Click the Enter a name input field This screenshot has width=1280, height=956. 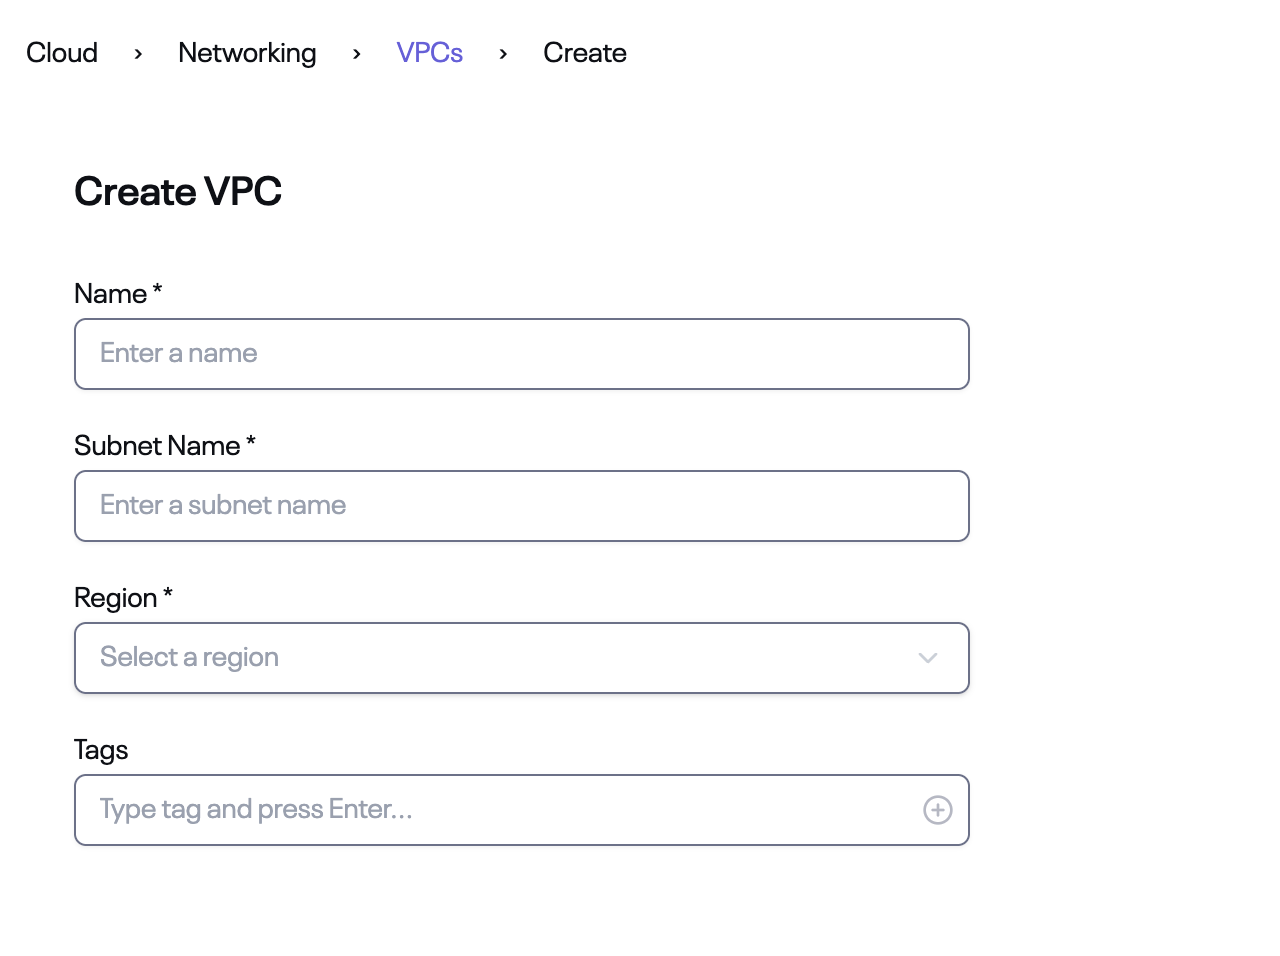pyautogui.click(x=521, y=354)
